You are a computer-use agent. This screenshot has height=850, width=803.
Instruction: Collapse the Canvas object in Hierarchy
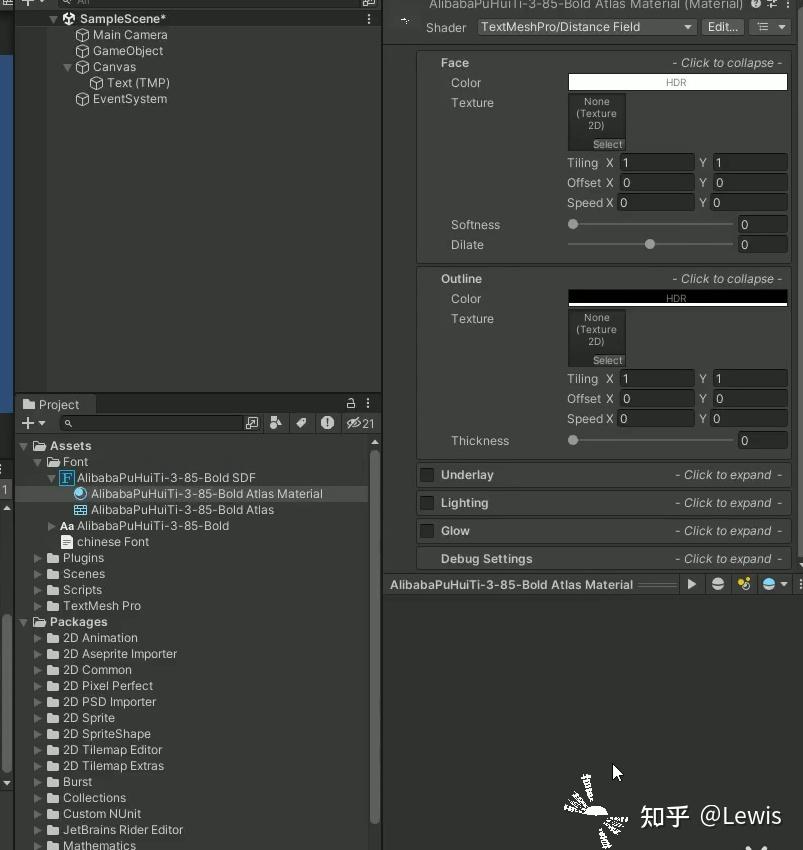click(67, 67)
